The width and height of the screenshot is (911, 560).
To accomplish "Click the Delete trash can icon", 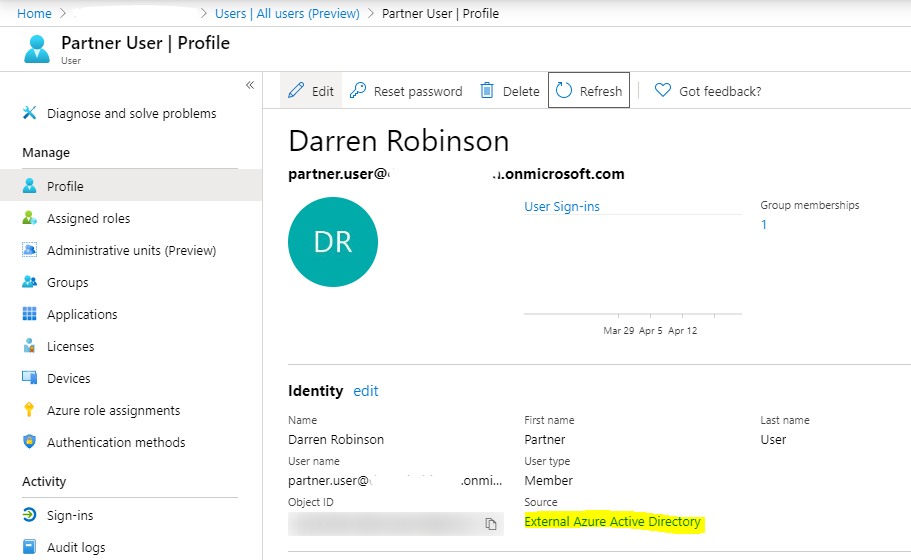I will click(487, 91).
